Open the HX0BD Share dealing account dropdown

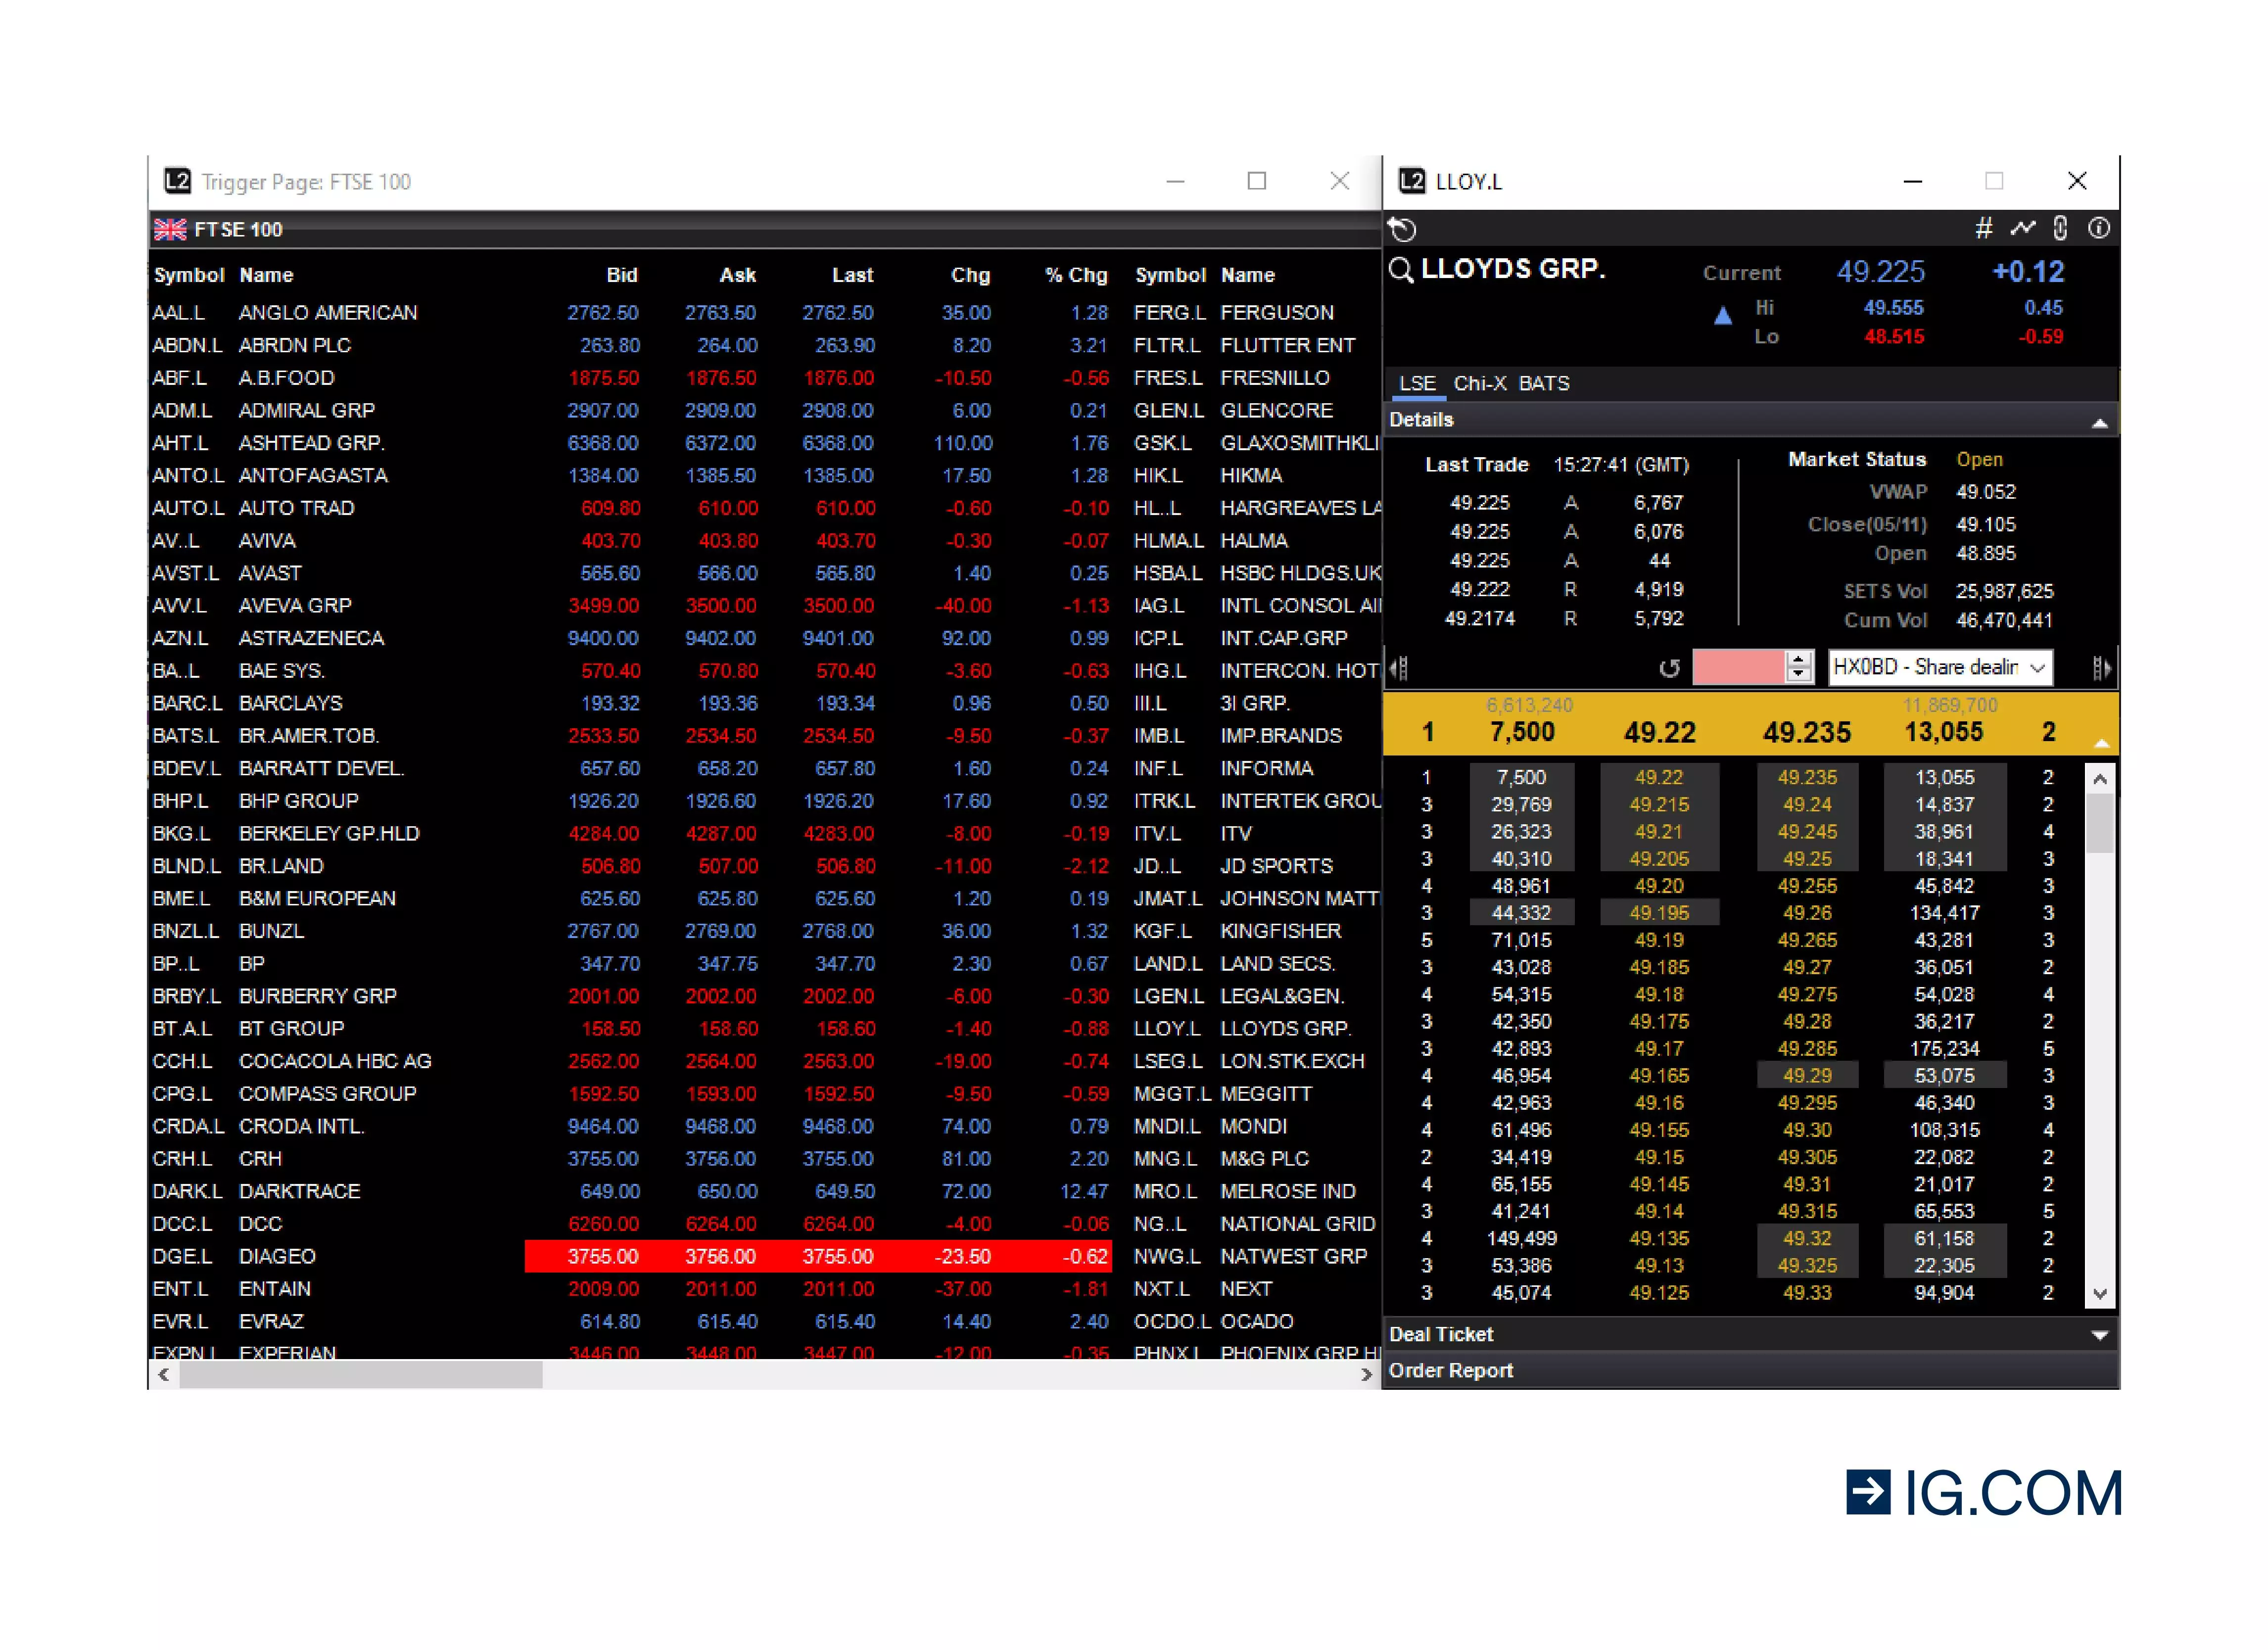click(1940, 667)
